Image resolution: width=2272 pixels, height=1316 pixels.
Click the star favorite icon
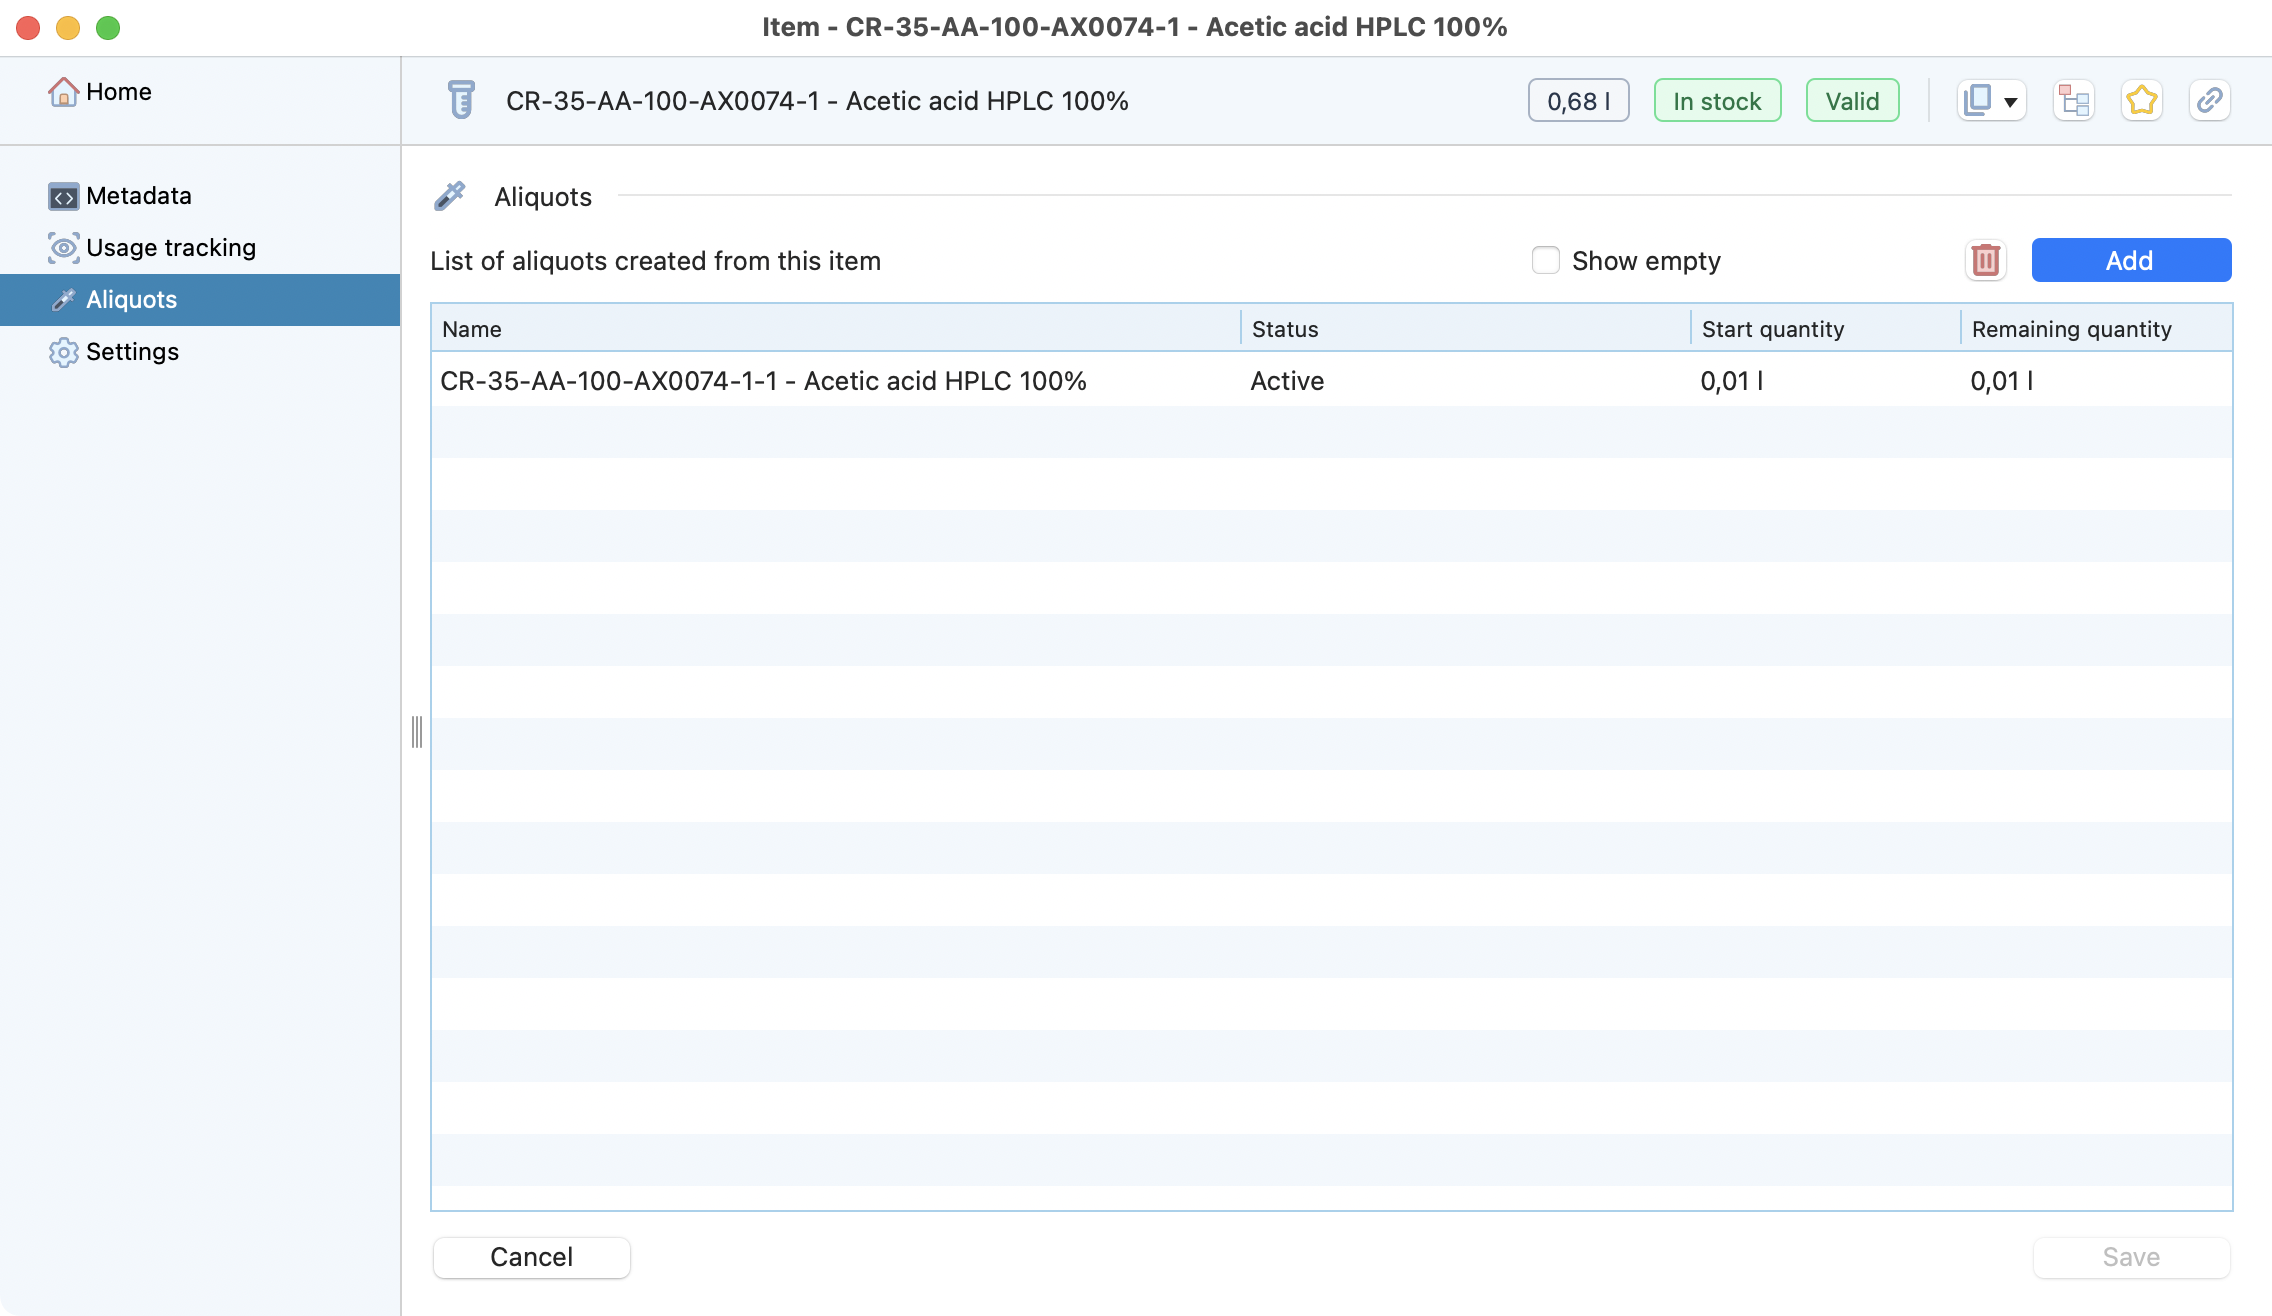[2141, 101]
